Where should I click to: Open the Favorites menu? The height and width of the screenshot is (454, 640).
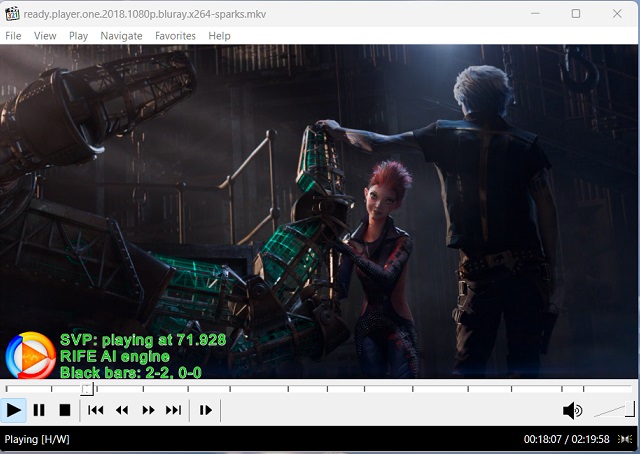[175, 36]
